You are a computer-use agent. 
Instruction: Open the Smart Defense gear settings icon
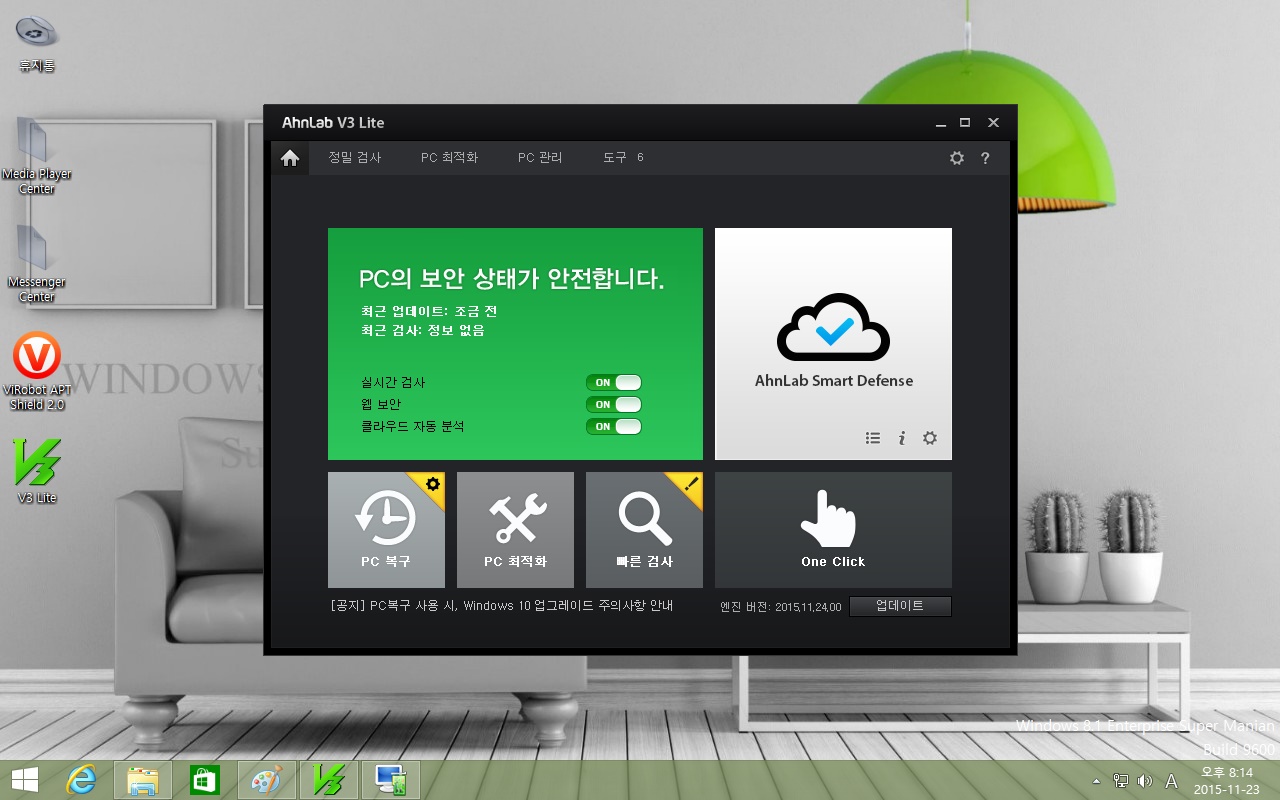(x=930, y=438)
